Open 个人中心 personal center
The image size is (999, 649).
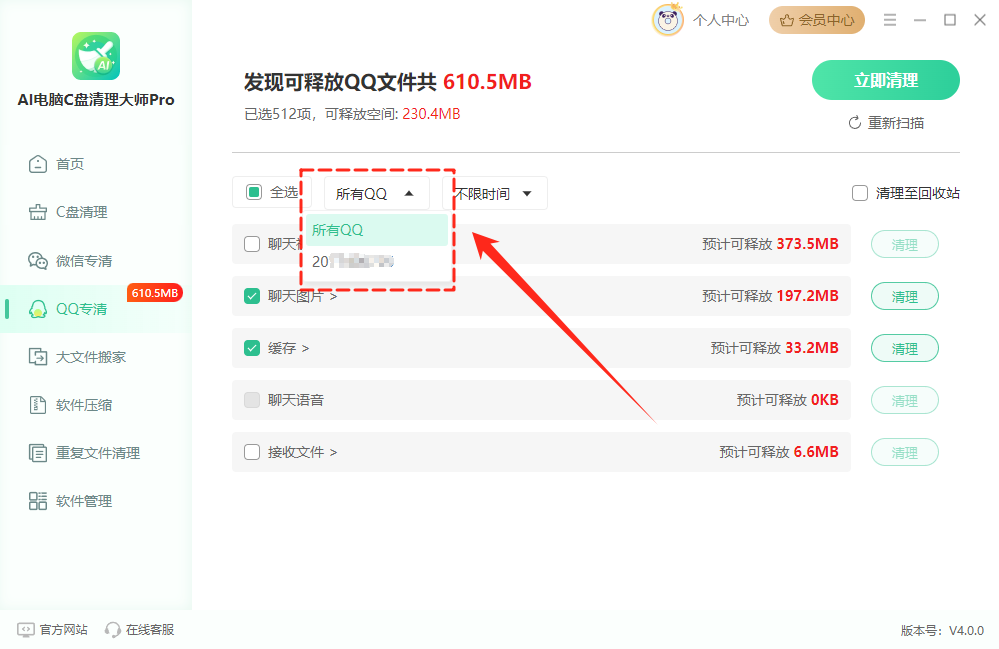click(721, 20)
